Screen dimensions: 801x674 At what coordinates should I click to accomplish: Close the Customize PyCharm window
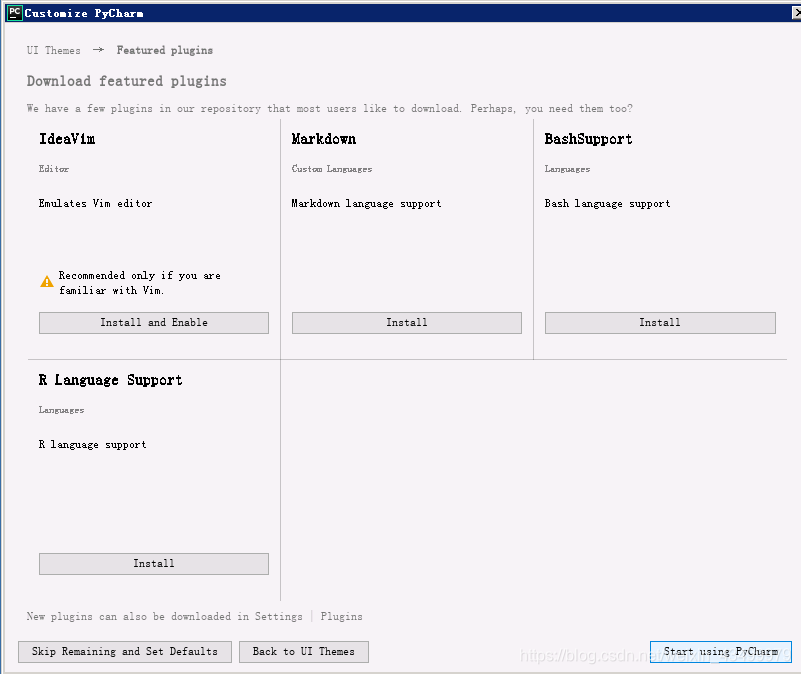pos(795,13)
